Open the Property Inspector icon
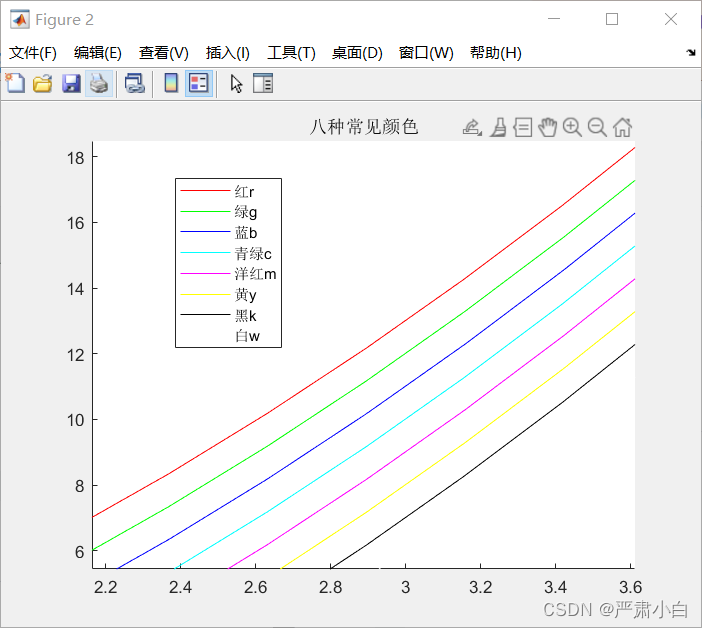Viewport: 702px width, 628px height. point(263,83)
